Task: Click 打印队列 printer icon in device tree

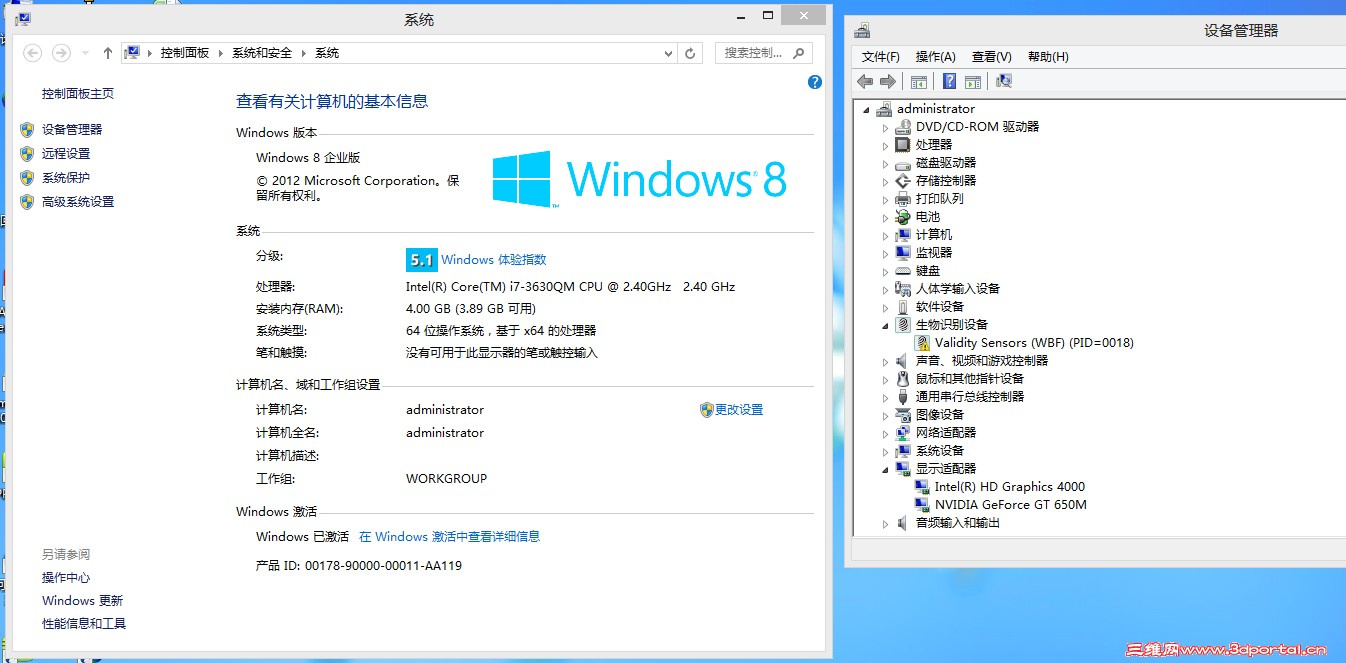Action: pos(903,199)
